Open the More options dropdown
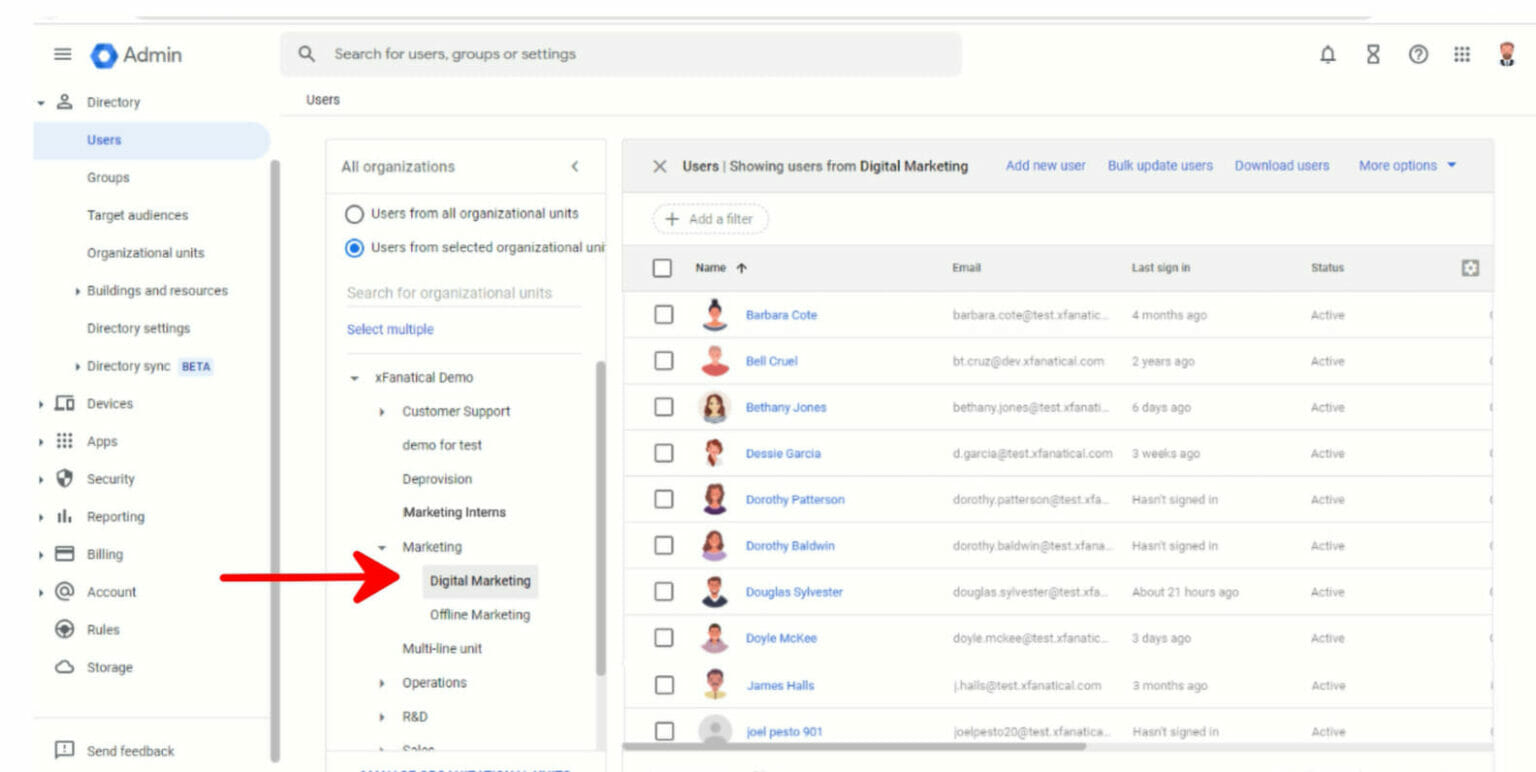1536x772 pixels. 1406,165
